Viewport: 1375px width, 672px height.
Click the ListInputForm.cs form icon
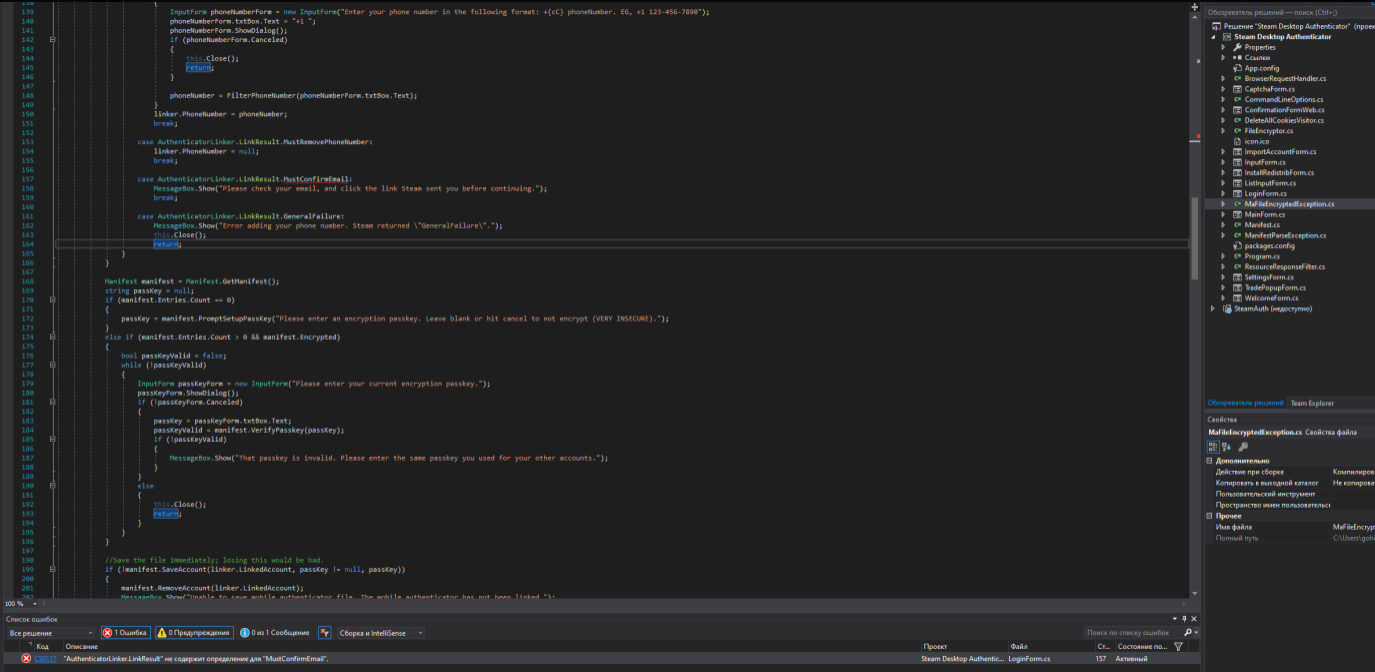tap(1237, 183)
